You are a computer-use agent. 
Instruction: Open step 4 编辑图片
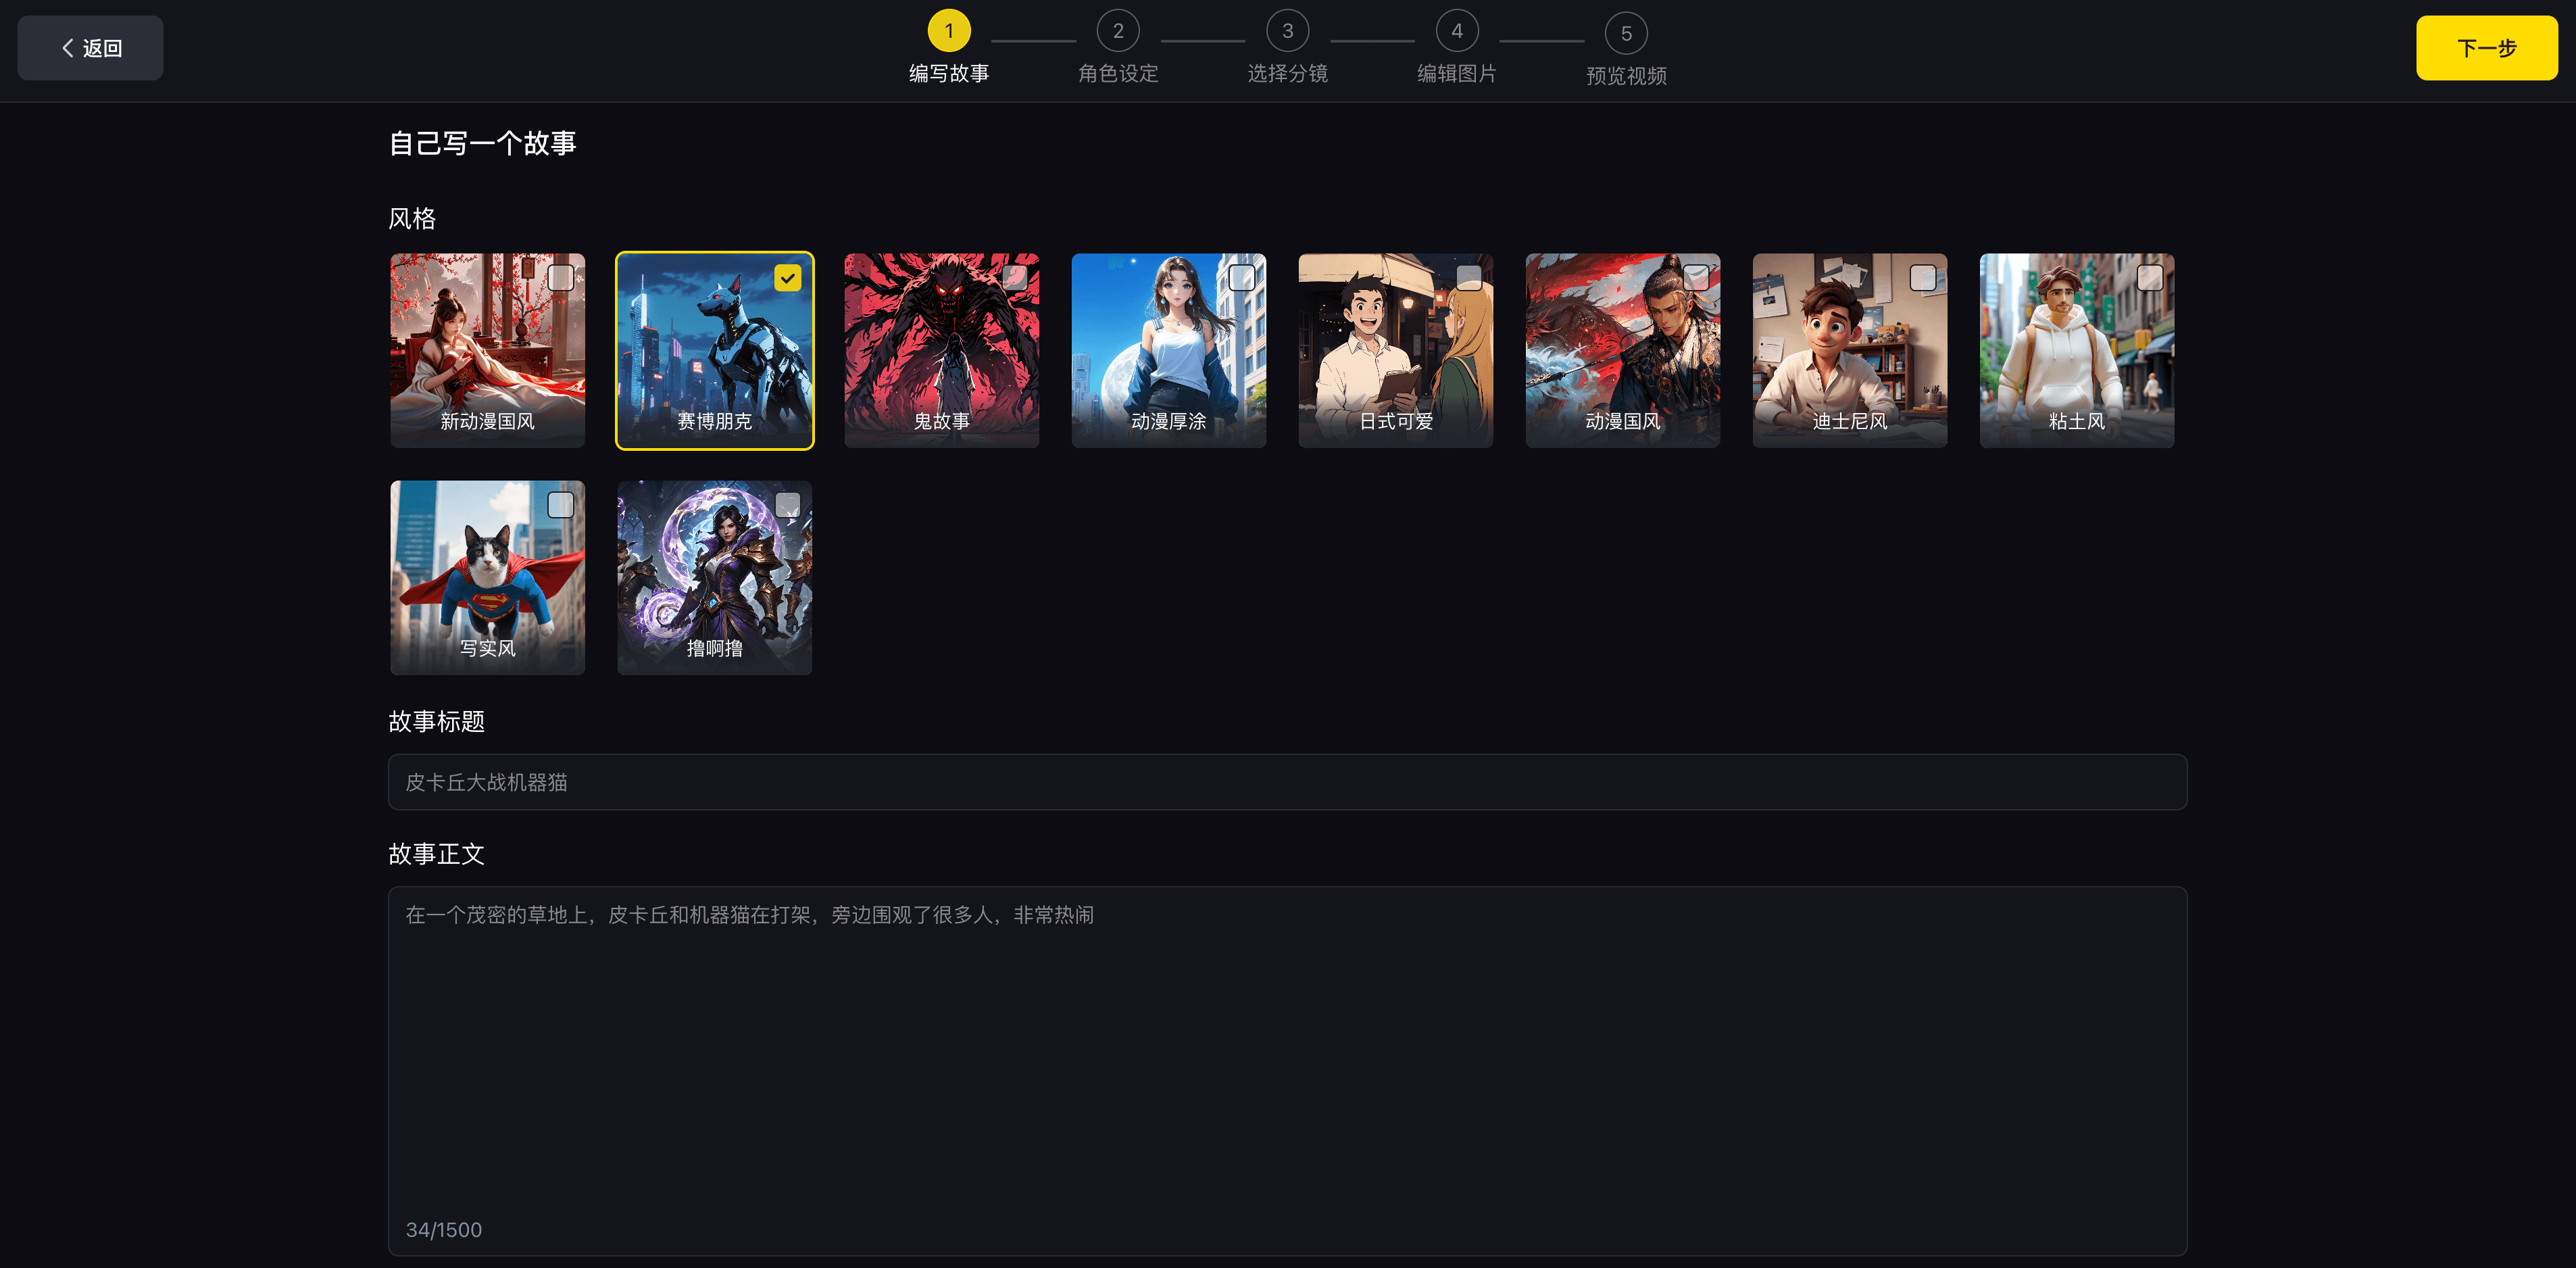tap(1456, 31)
